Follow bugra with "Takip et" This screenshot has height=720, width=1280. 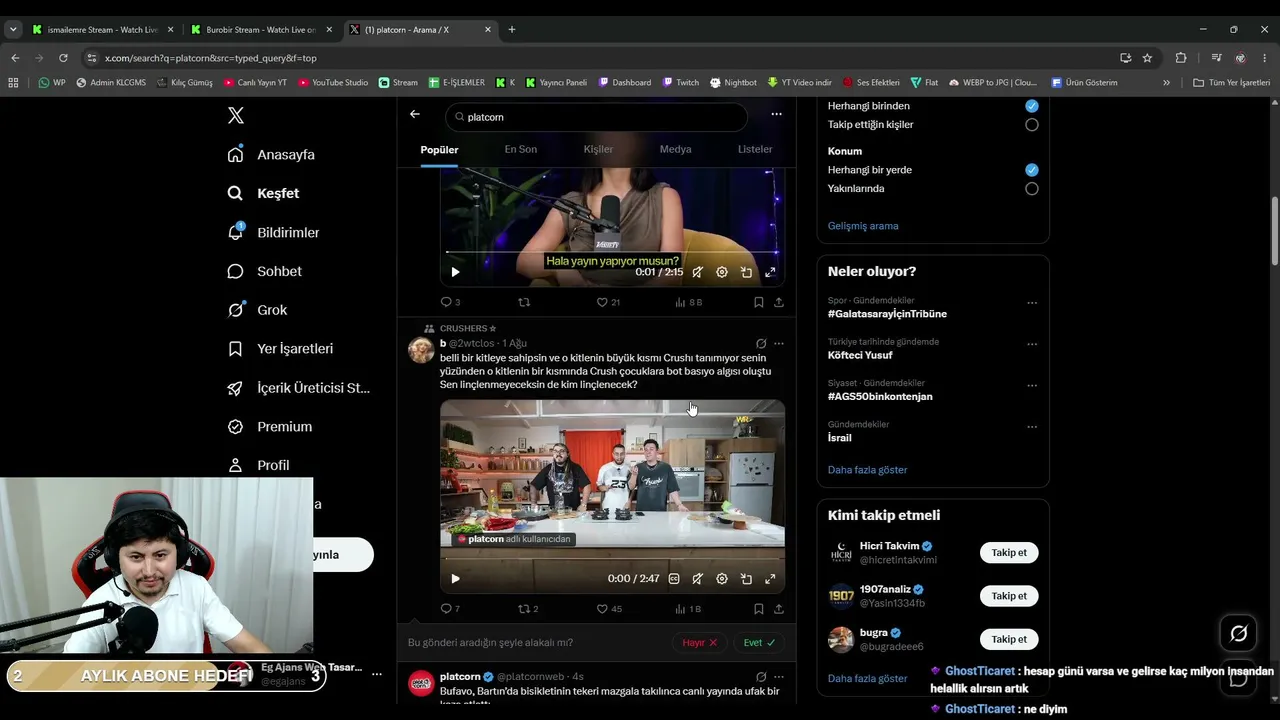pyautogui.click(x=1009, y=639)
